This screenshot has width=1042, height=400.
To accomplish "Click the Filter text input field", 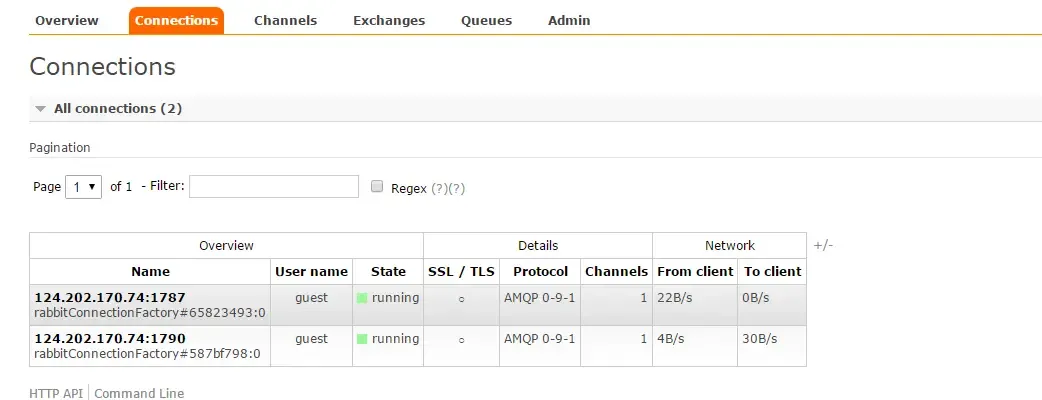I will [273, 187].
